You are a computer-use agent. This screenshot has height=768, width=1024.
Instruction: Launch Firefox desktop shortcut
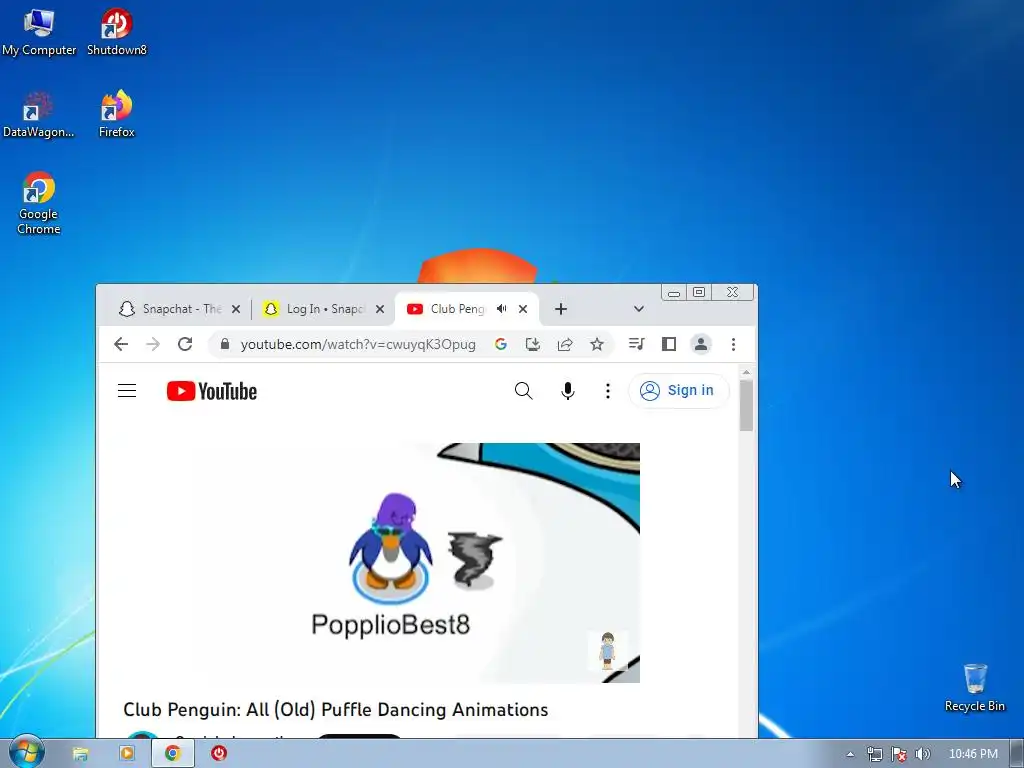coord(116,115)
